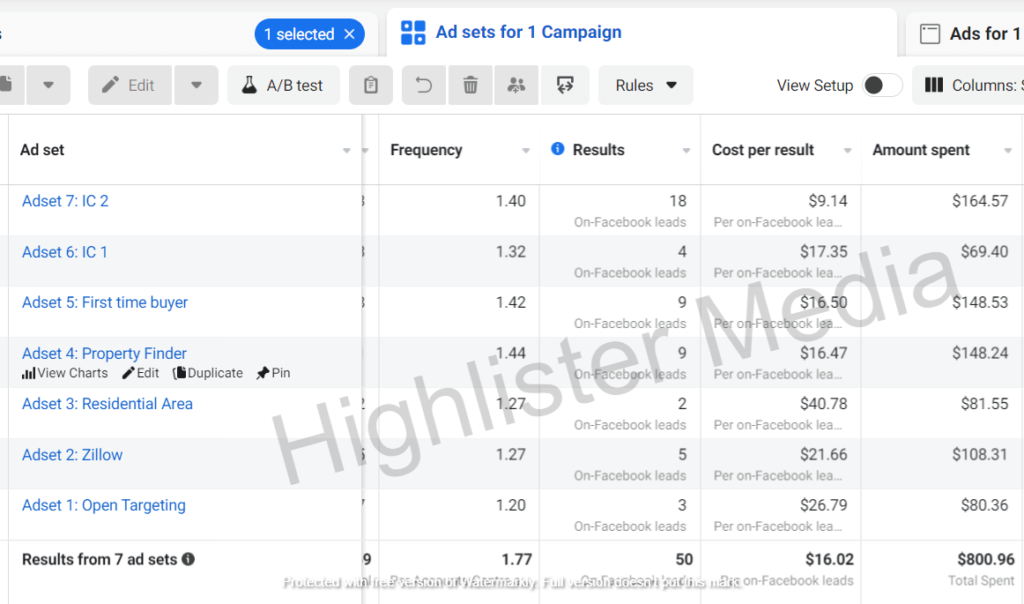Open 'Adset 1: Open Targeting' link

tap(104, 505)
